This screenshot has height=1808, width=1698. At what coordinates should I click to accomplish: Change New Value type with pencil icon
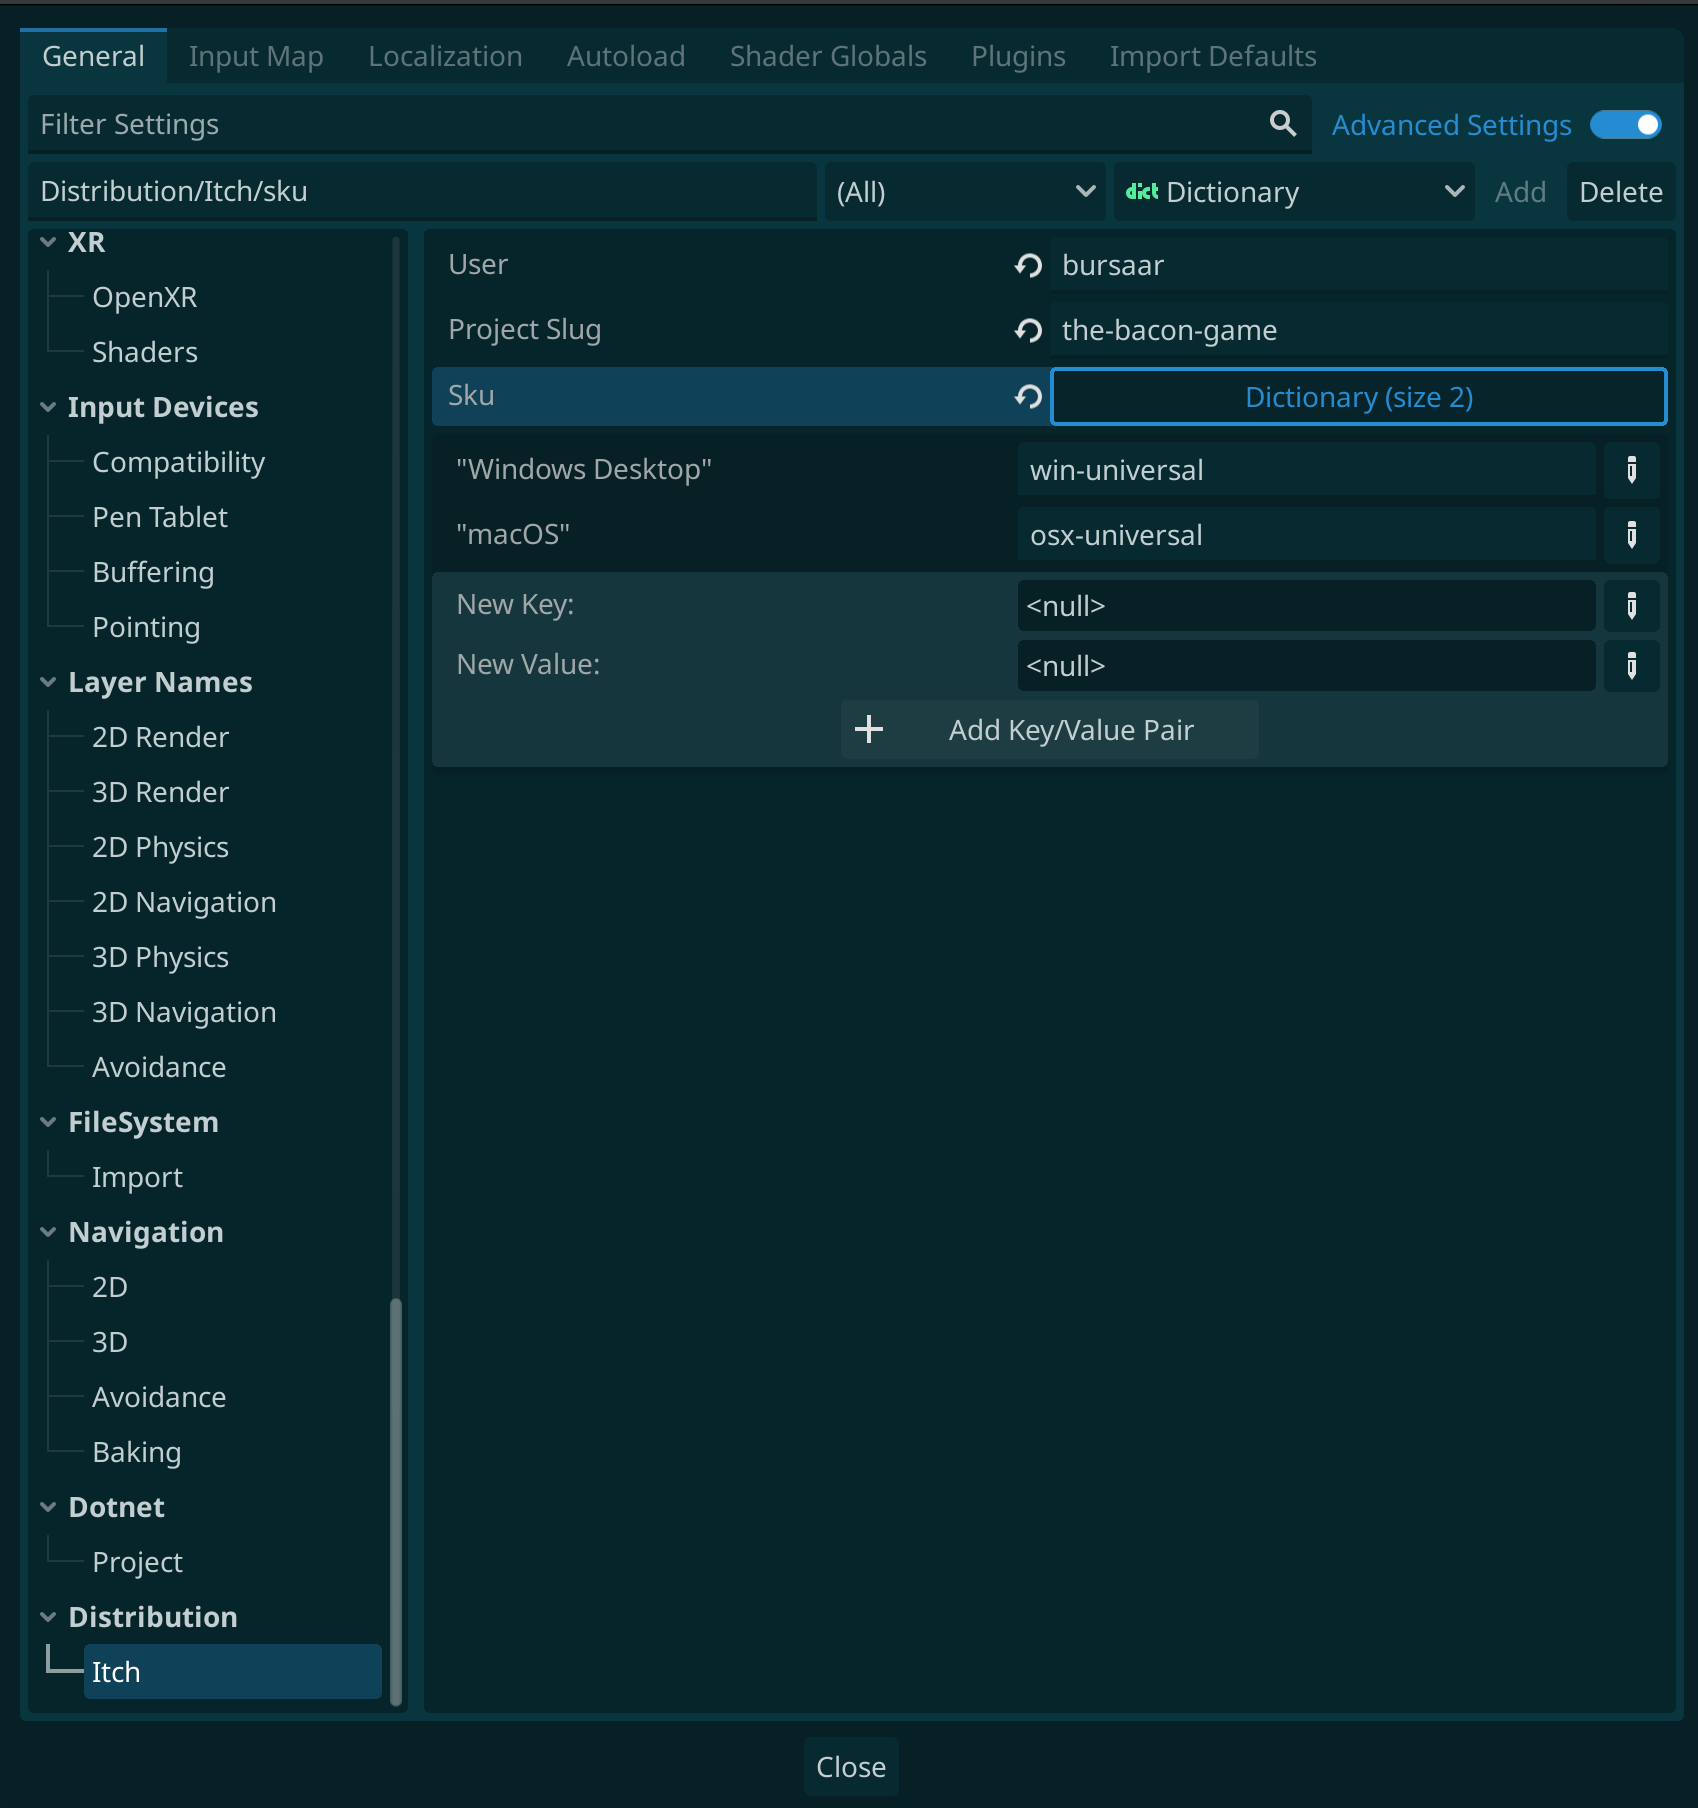pos(1631,666)
